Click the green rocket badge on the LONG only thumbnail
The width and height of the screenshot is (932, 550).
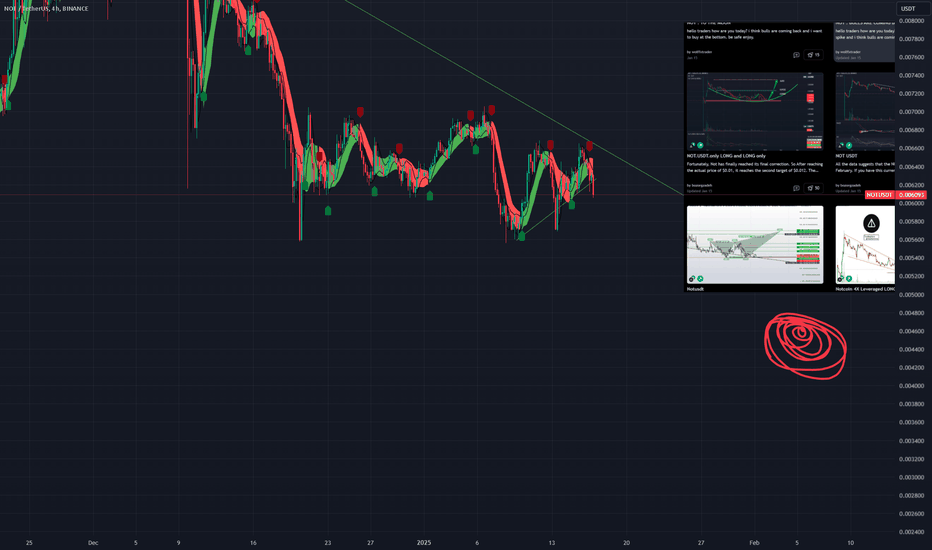coord(700,145)
